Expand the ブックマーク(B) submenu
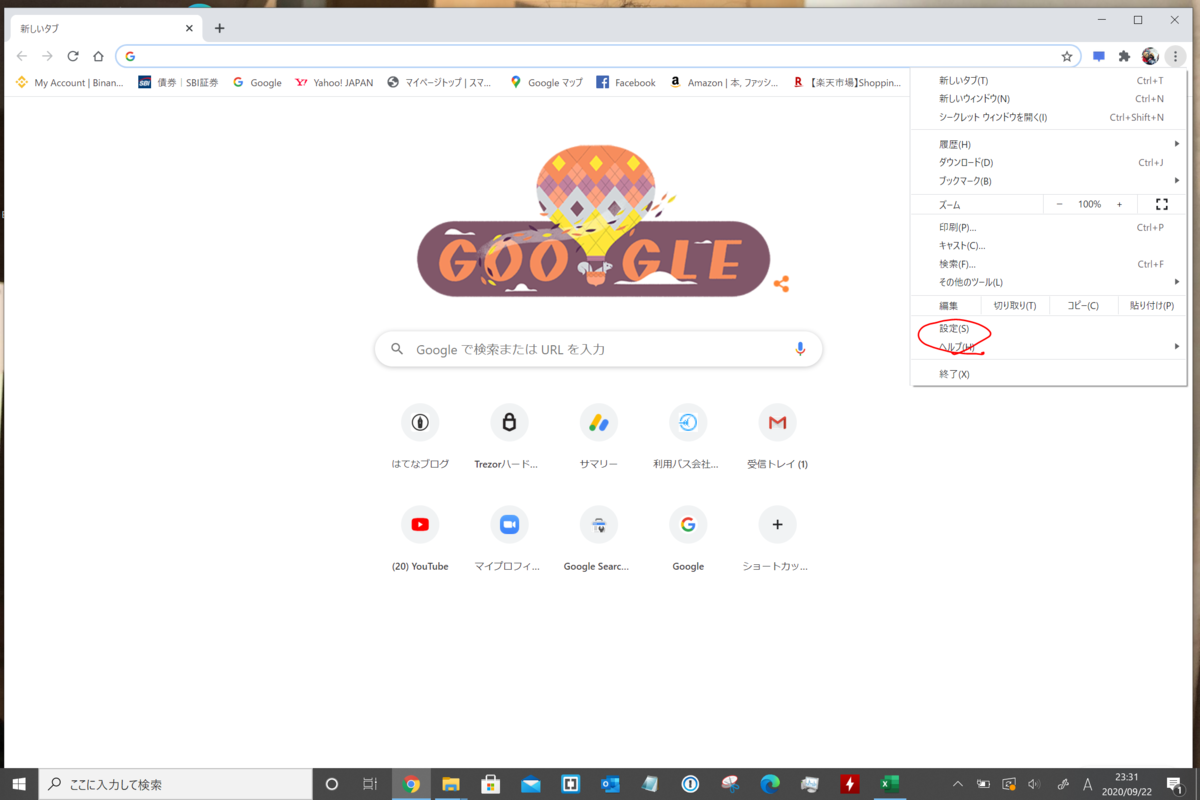 point(1049,181)
